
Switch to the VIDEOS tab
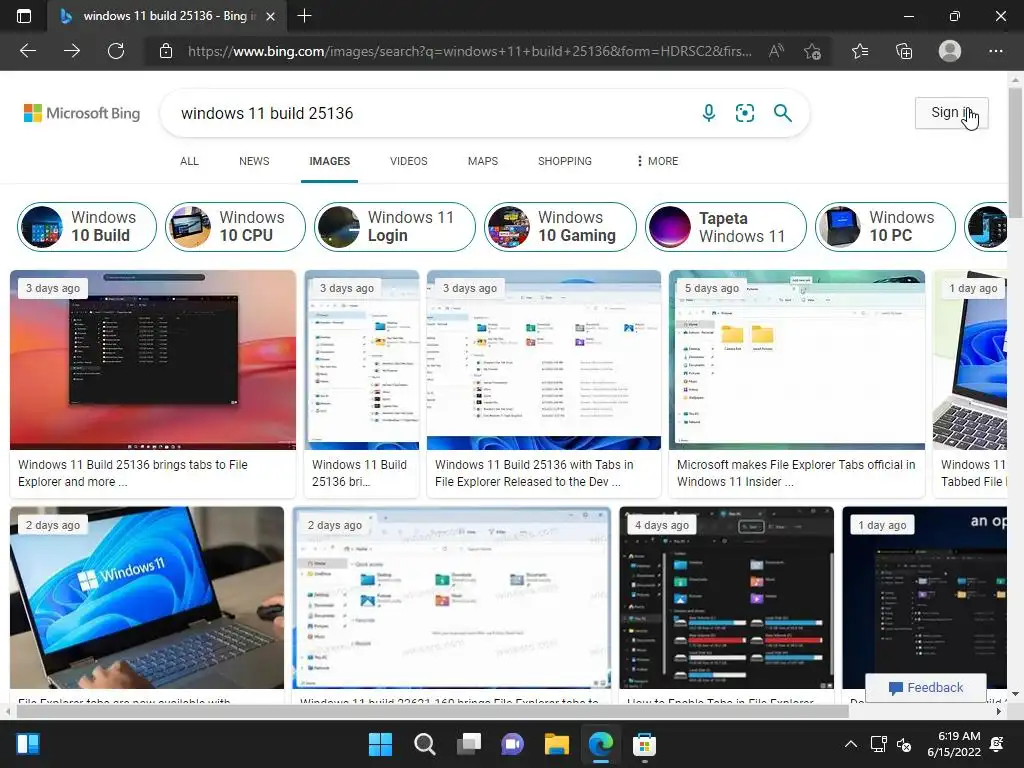click(x=409, y=161)
